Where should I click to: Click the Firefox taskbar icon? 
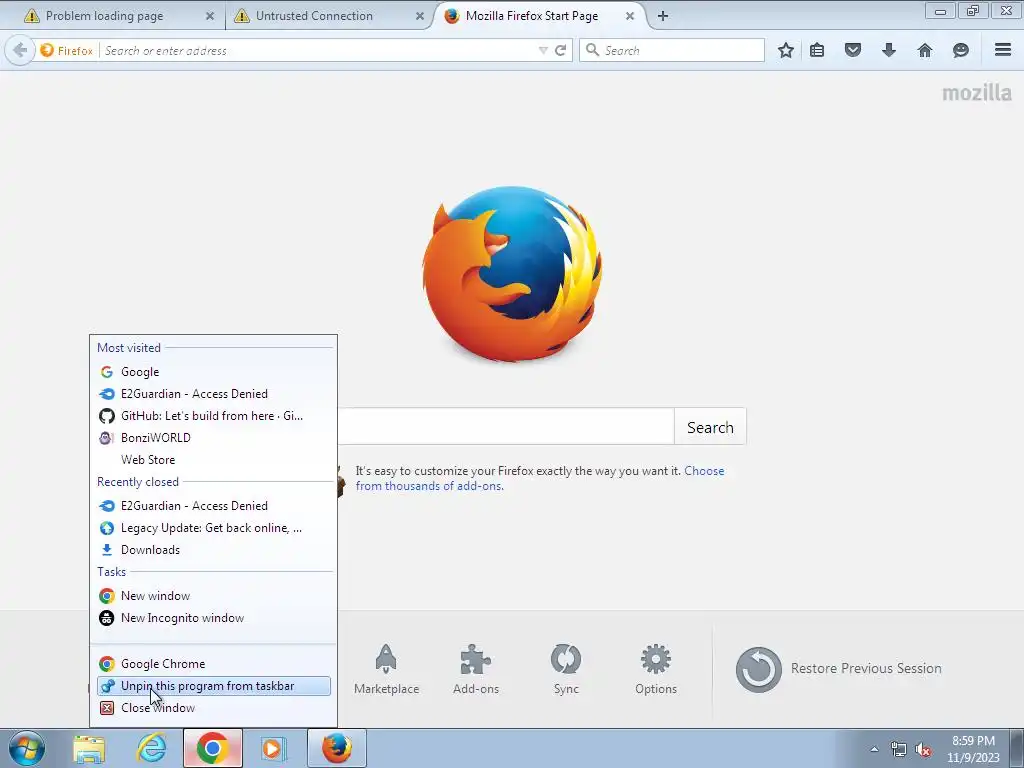tap(337, 748)
